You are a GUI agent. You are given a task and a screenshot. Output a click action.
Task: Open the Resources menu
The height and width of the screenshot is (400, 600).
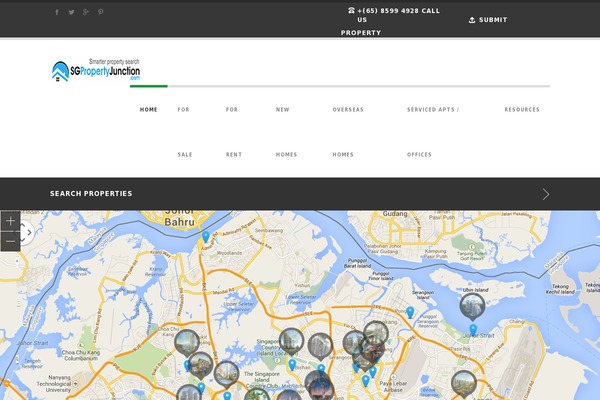click(522, 109)
